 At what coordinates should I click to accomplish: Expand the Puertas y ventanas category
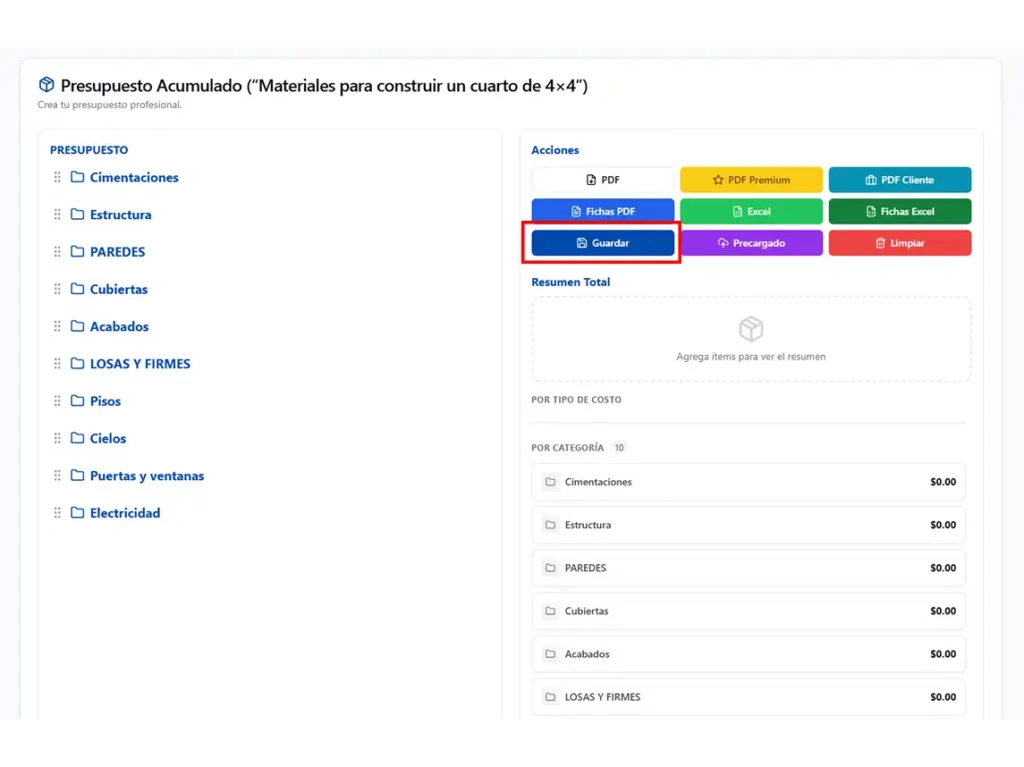click(x=146, y=476)
